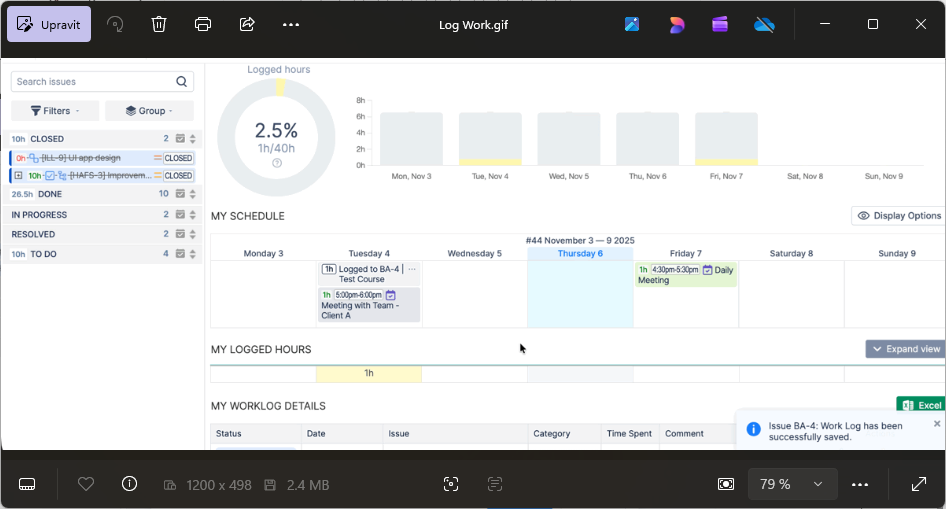Toggle the filmstrip view in the bottom-left corner
Screen dimensions: 946x509
[x=27, y=484]
